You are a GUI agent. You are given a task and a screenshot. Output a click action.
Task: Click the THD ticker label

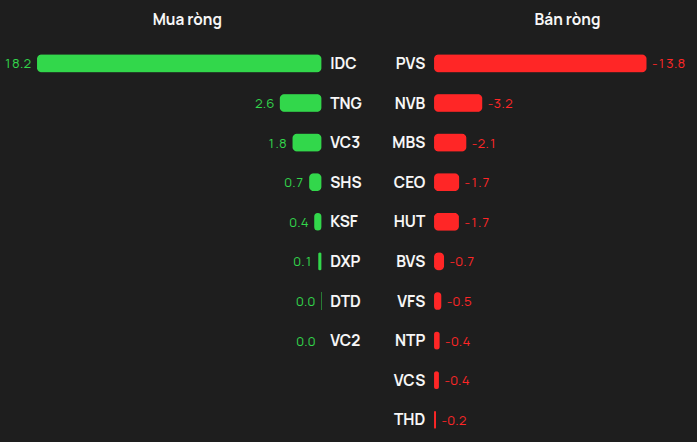tap(409, 419)
